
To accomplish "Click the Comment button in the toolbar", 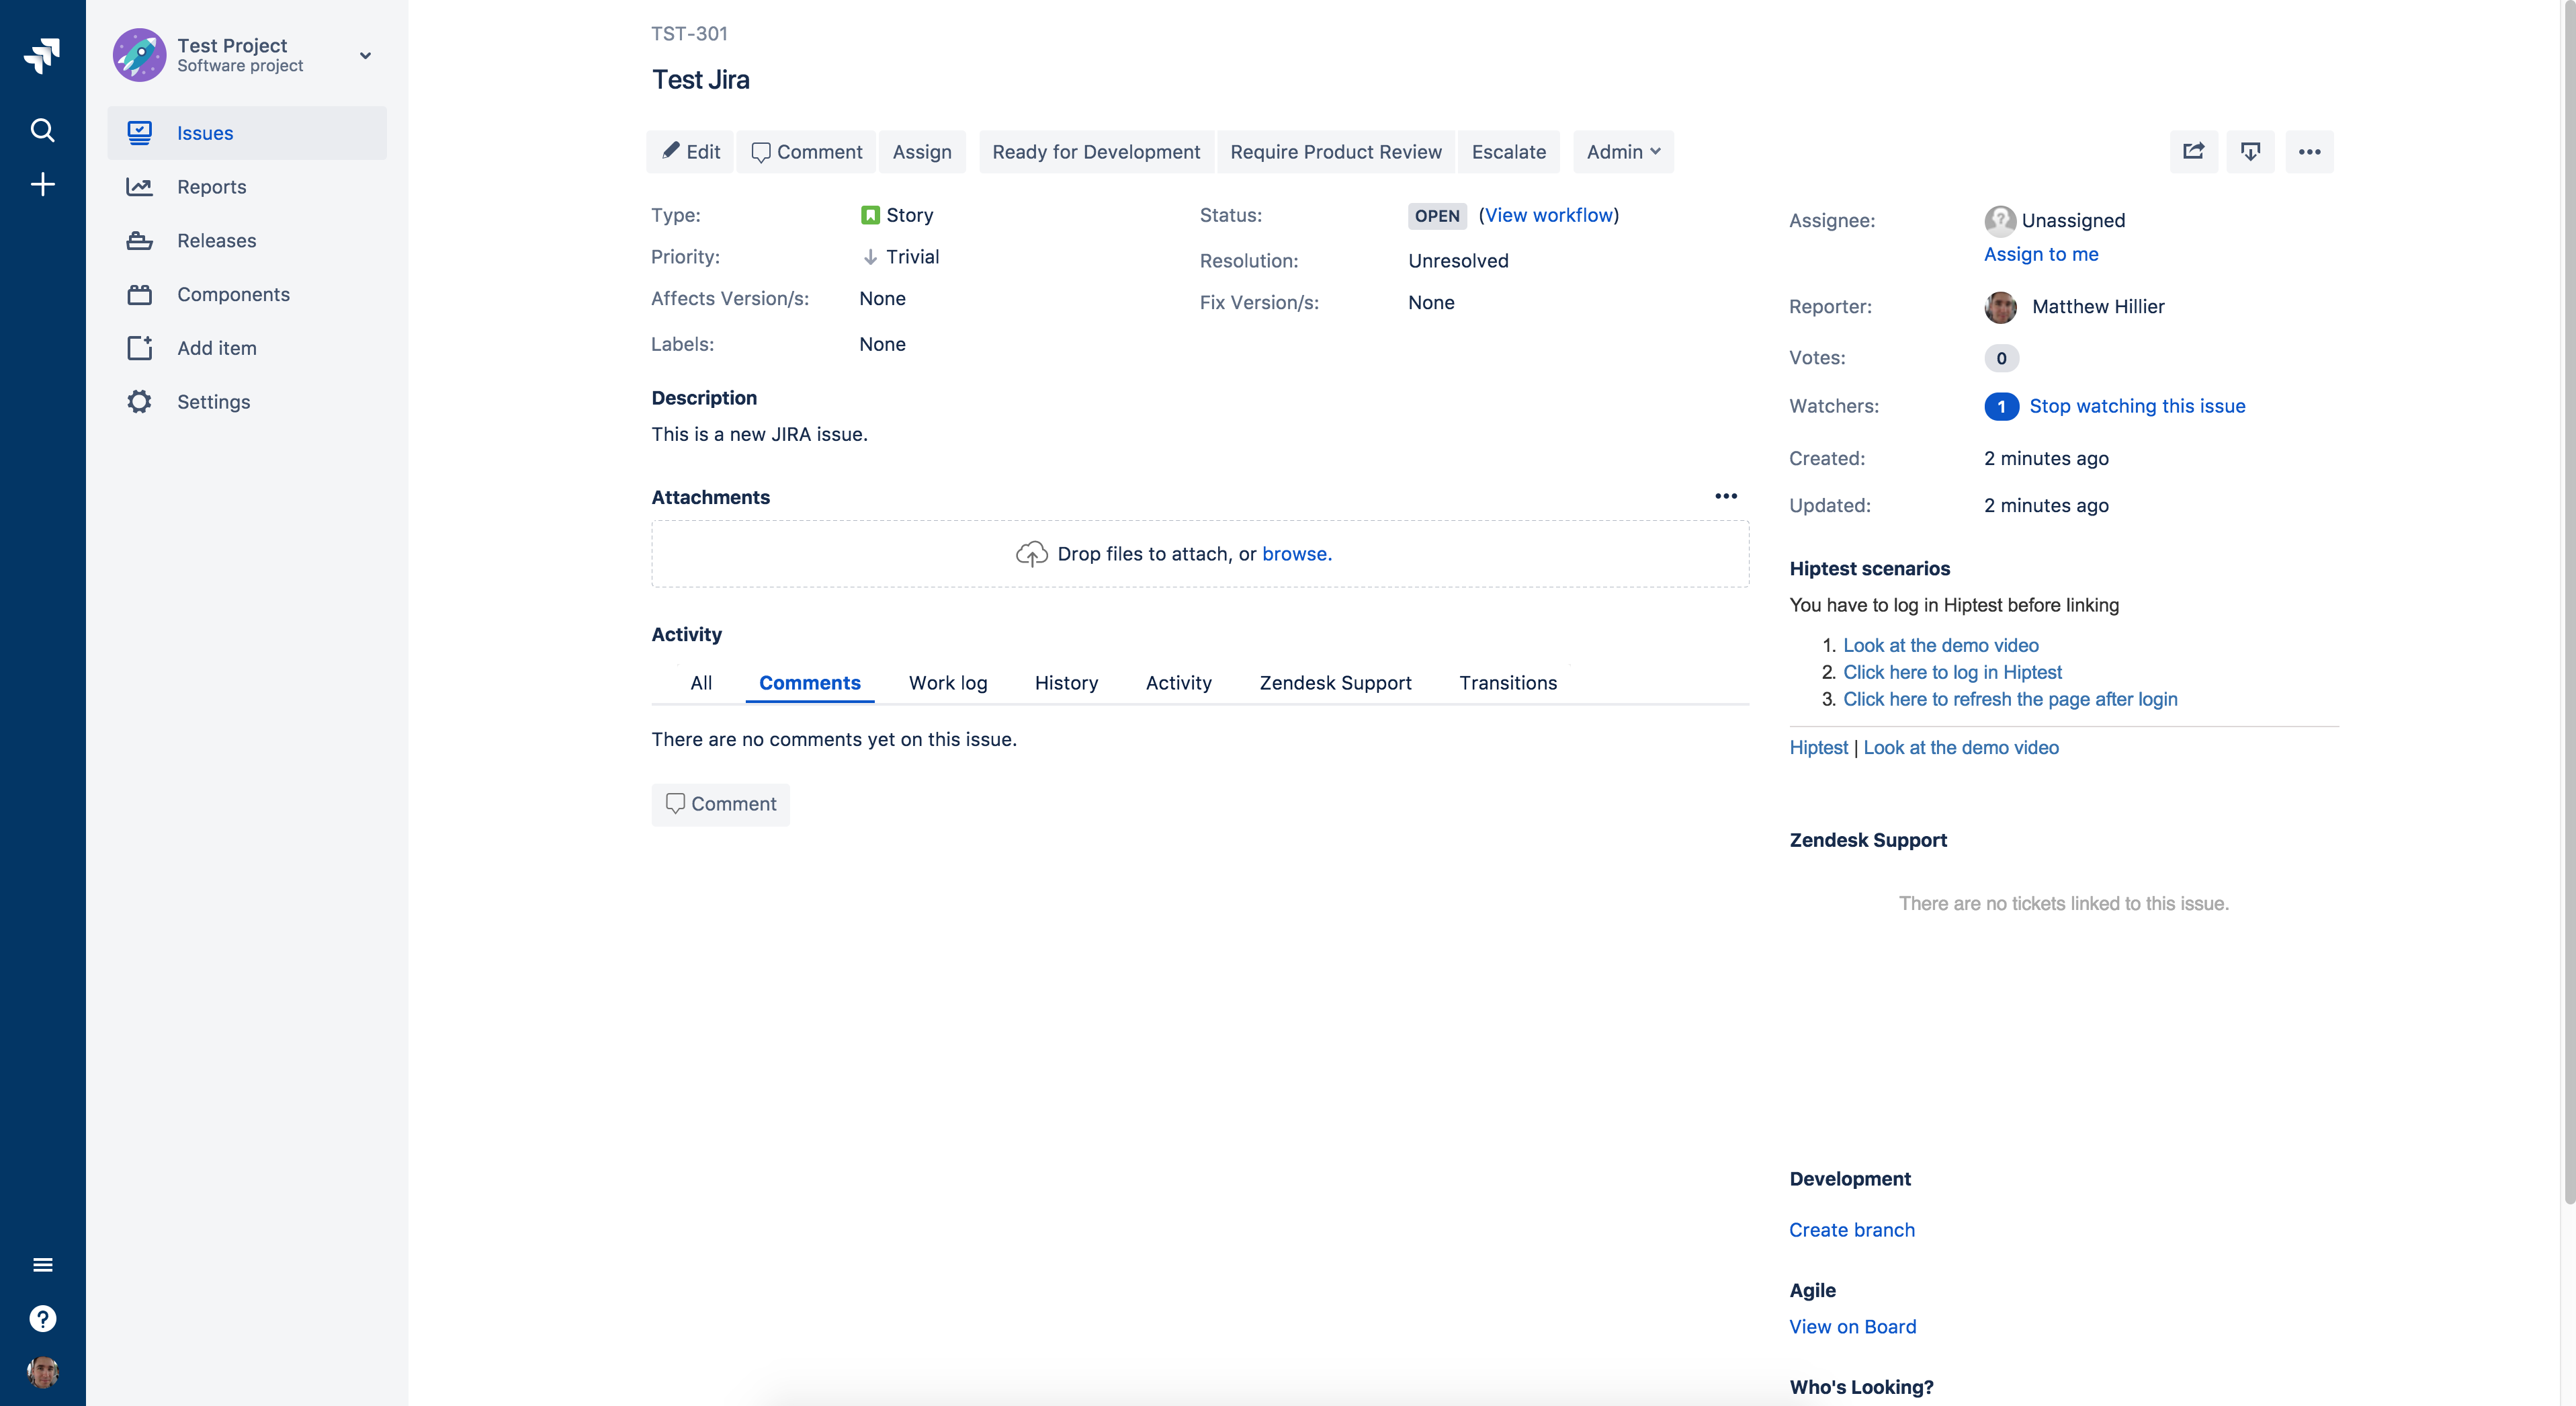I will (x=806, y=152).
